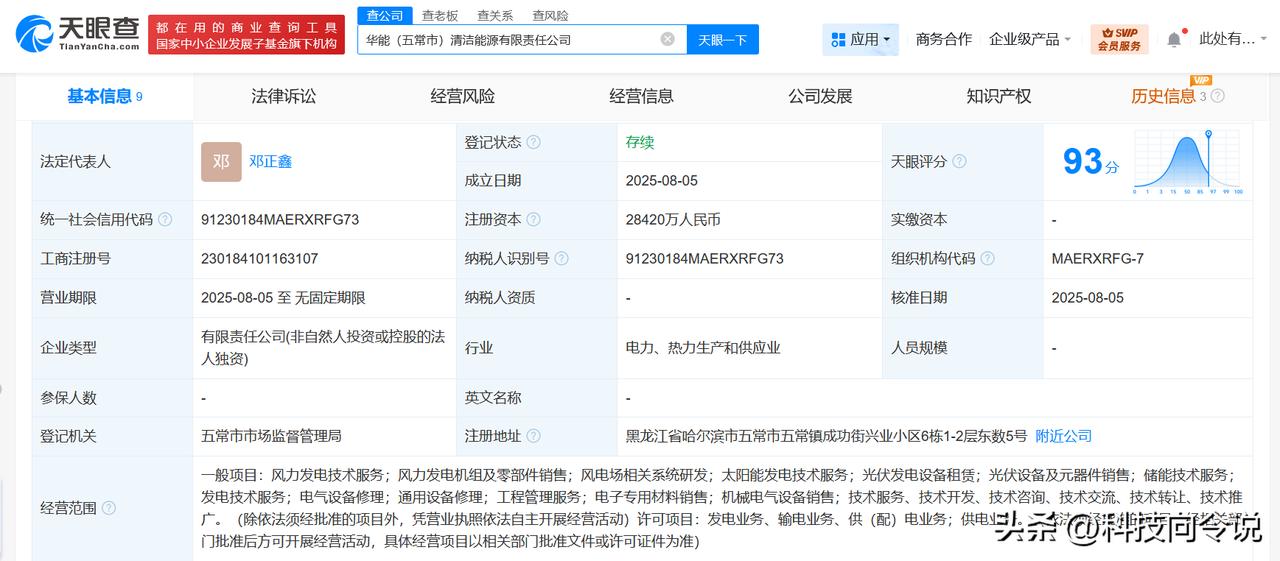Screen dimensions: 1280x561
Task: Click the TianYanCha logo
Action: click(78, 33)
